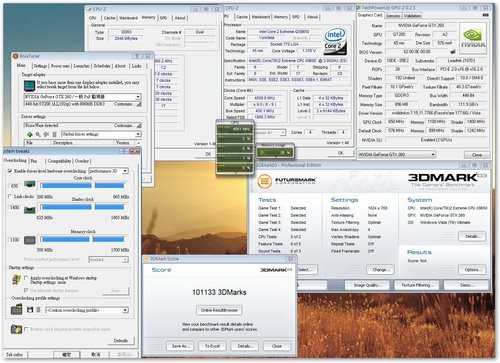Click the memory clock chip icon in System tweaks
This screenshot has height=363, width=500.
[x=30, y=240]
